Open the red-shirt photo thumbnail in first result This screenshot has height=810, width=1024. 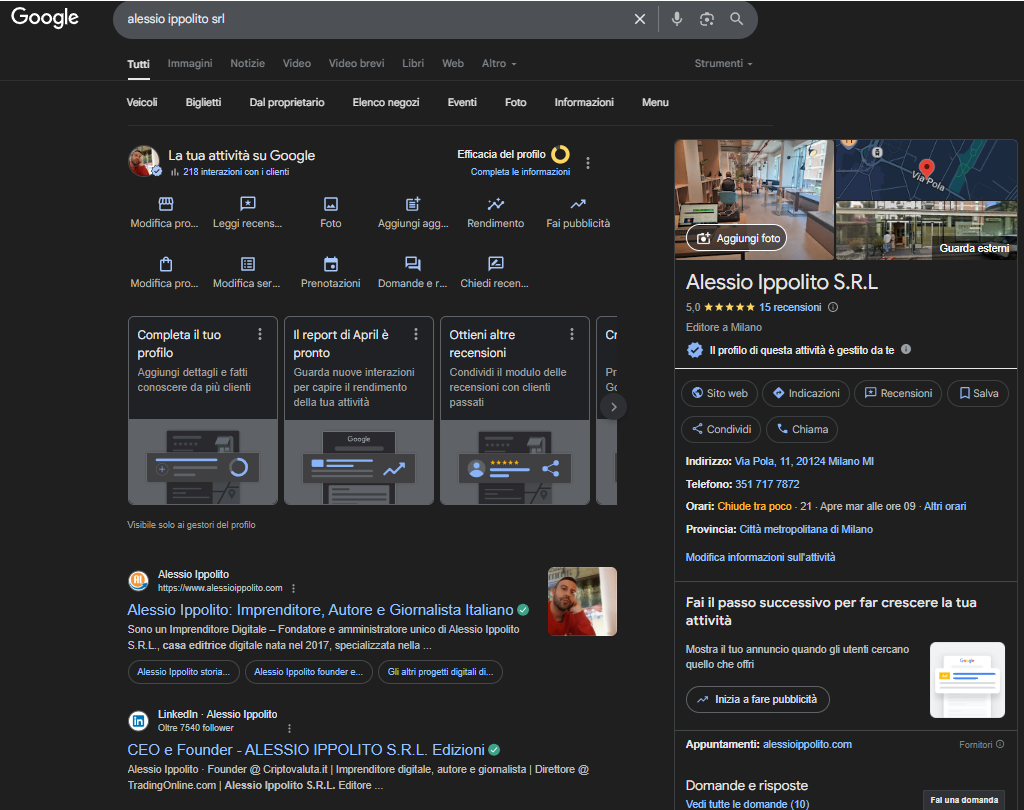(582, 602)
